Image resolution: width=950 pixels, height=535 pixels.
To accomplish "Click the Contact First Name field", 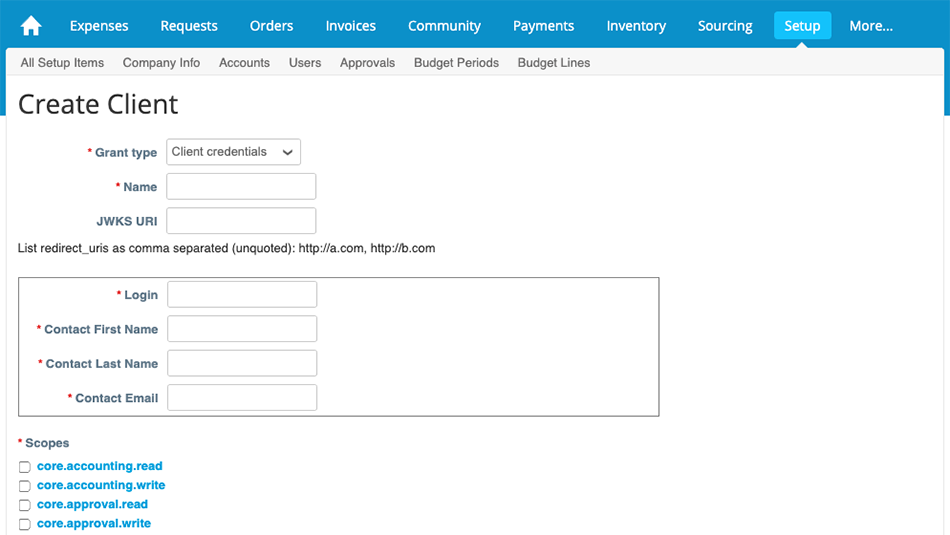I will (x=242, y=329).
